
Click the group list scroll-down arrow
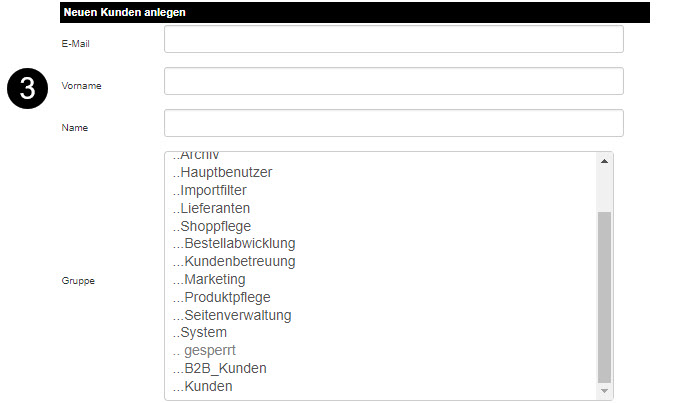[603, 390]
